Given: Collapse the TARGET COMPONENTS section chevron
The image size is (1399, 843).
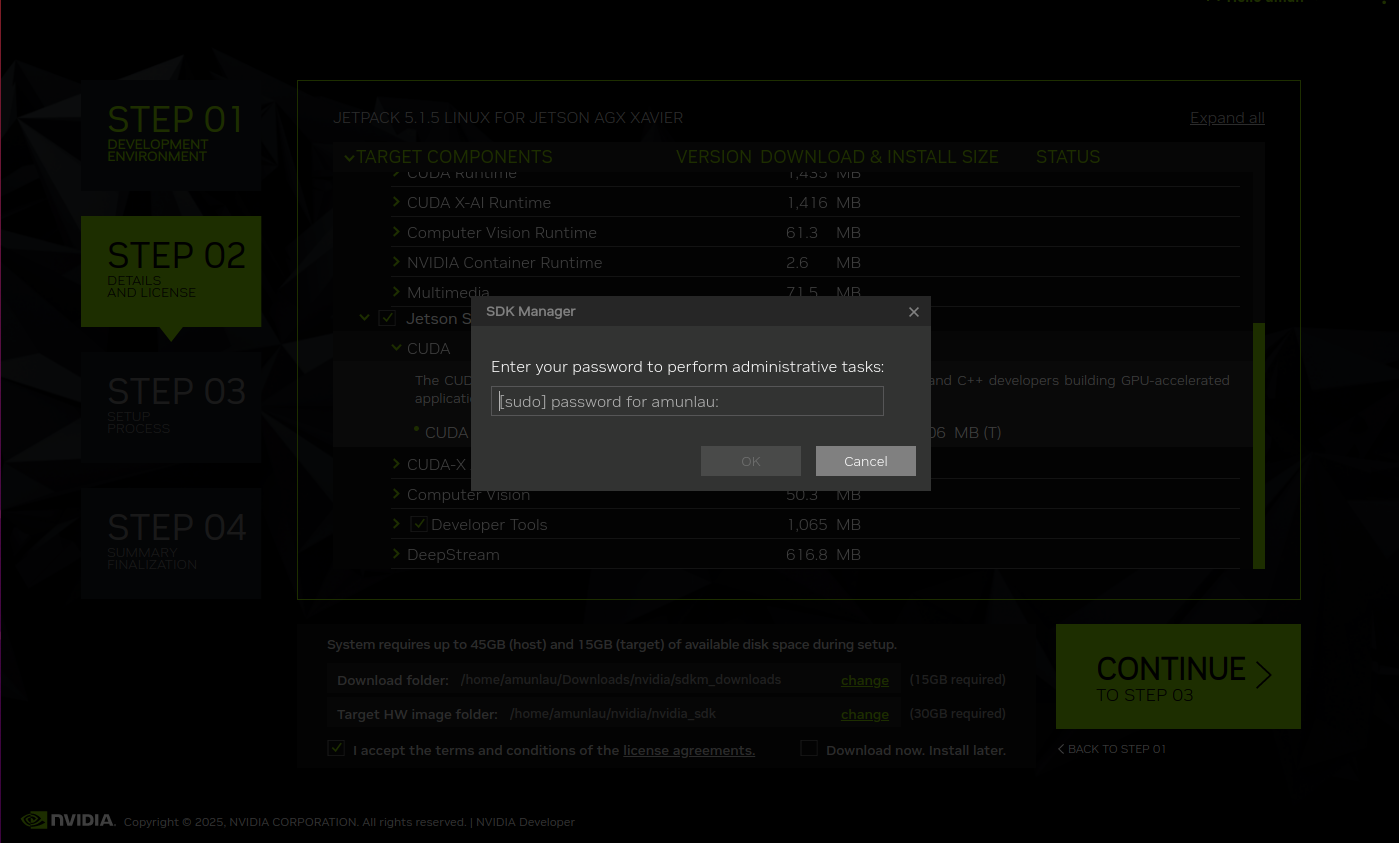Looking at the screenshot, I should (x=349, y=157).
